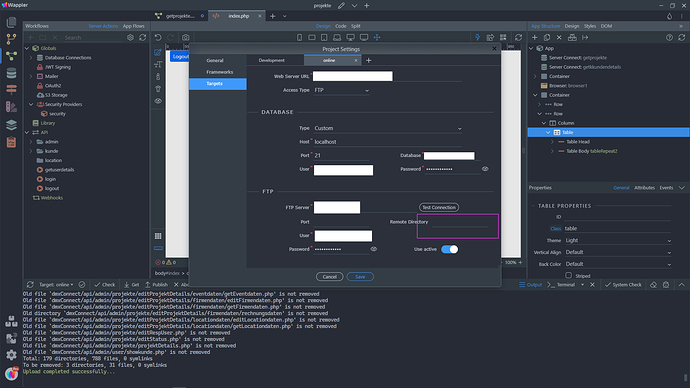Refresh the App Structure tree
Image resolution: width=690 pixels, height=388 pixels.
682,37
